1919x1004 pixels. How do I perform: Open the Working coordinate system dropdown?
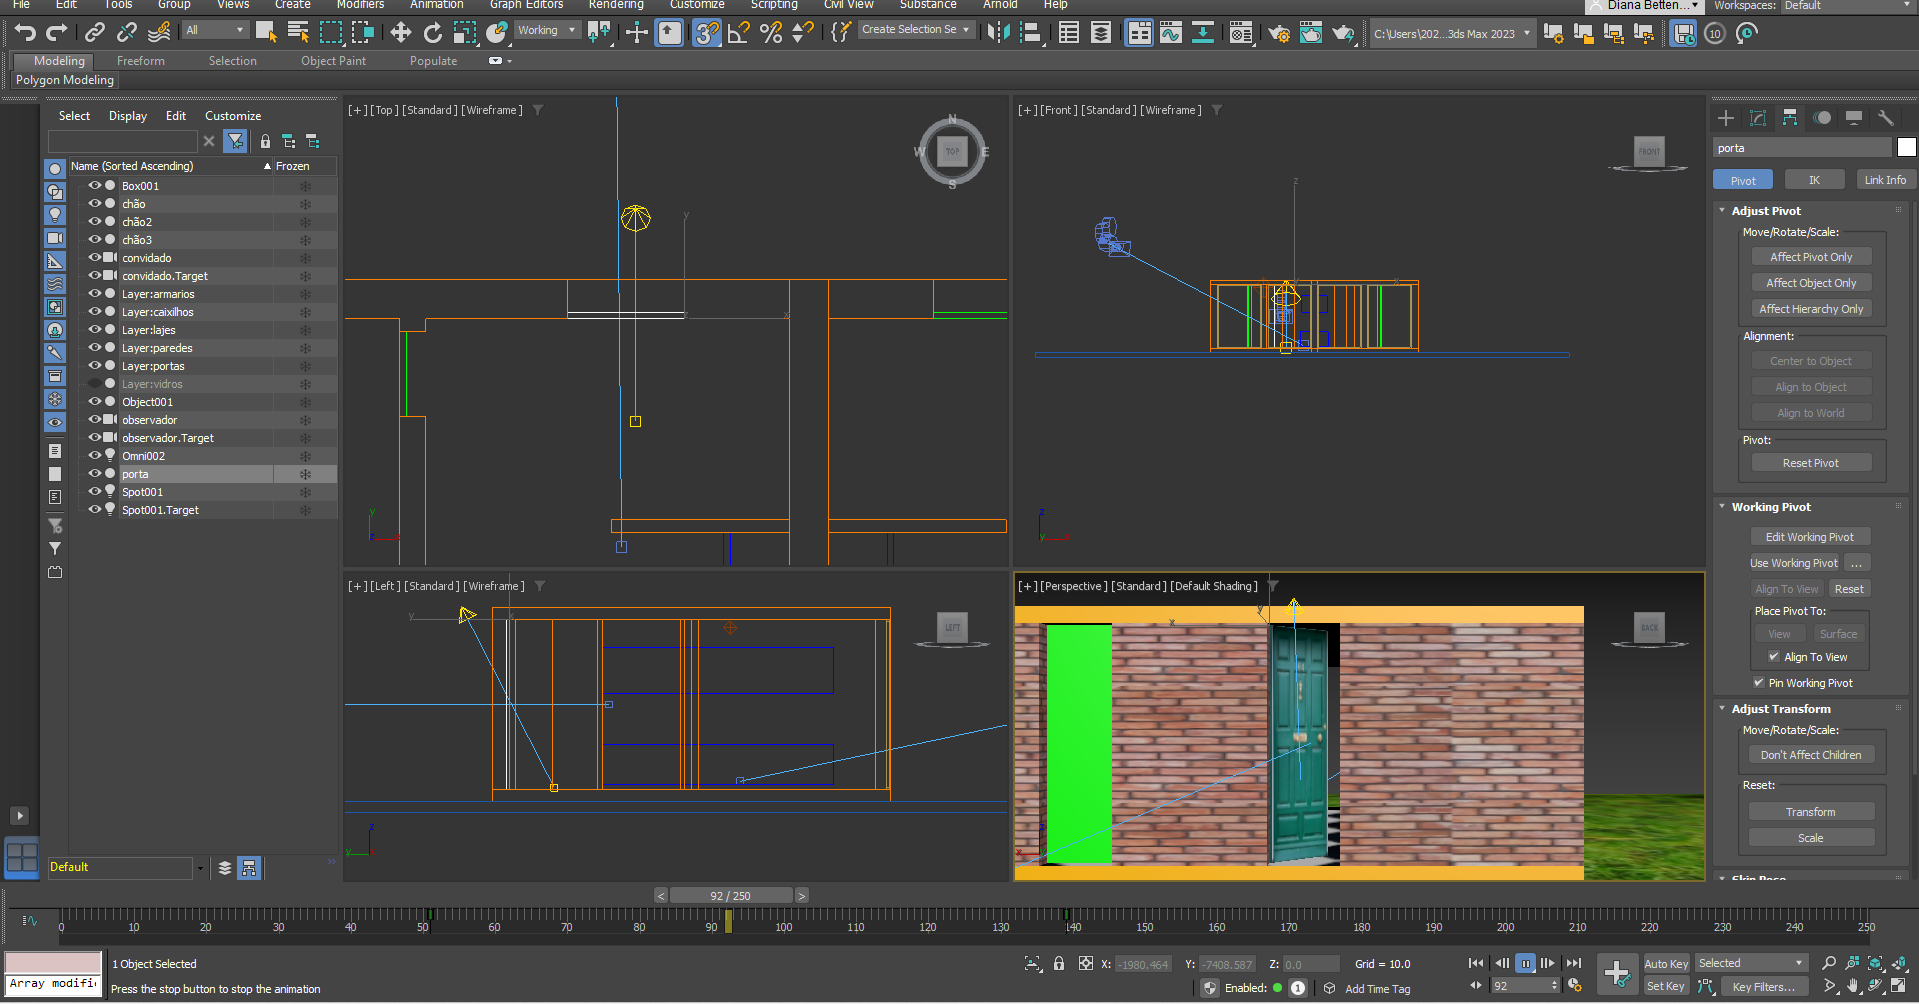click(546, 31)
